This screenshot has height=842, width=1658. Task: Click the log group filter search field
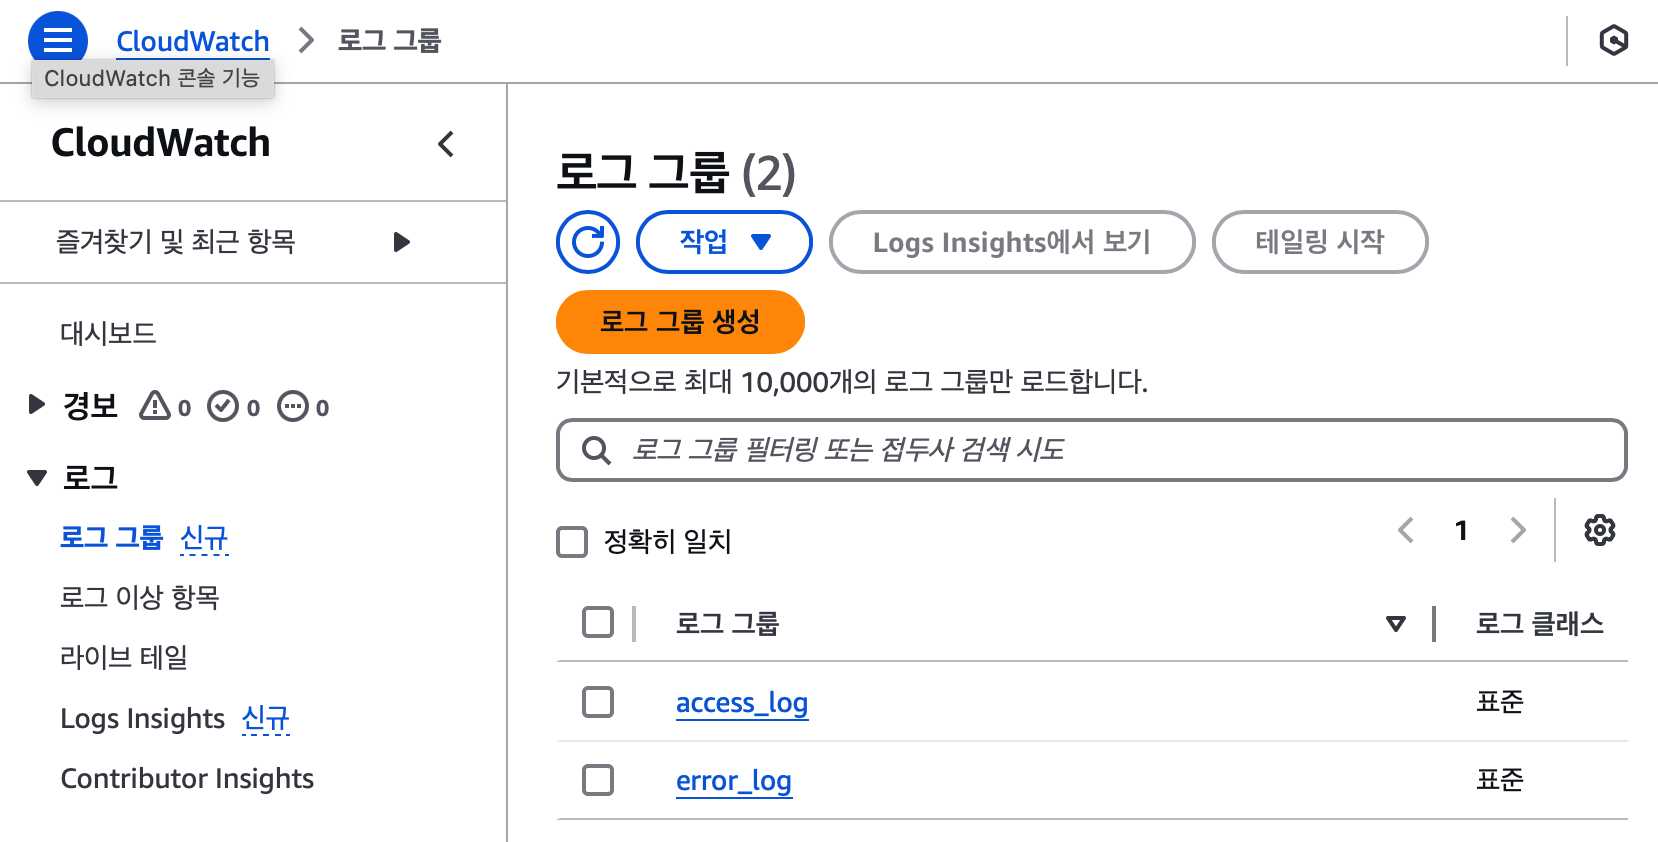coord(1091,450)
